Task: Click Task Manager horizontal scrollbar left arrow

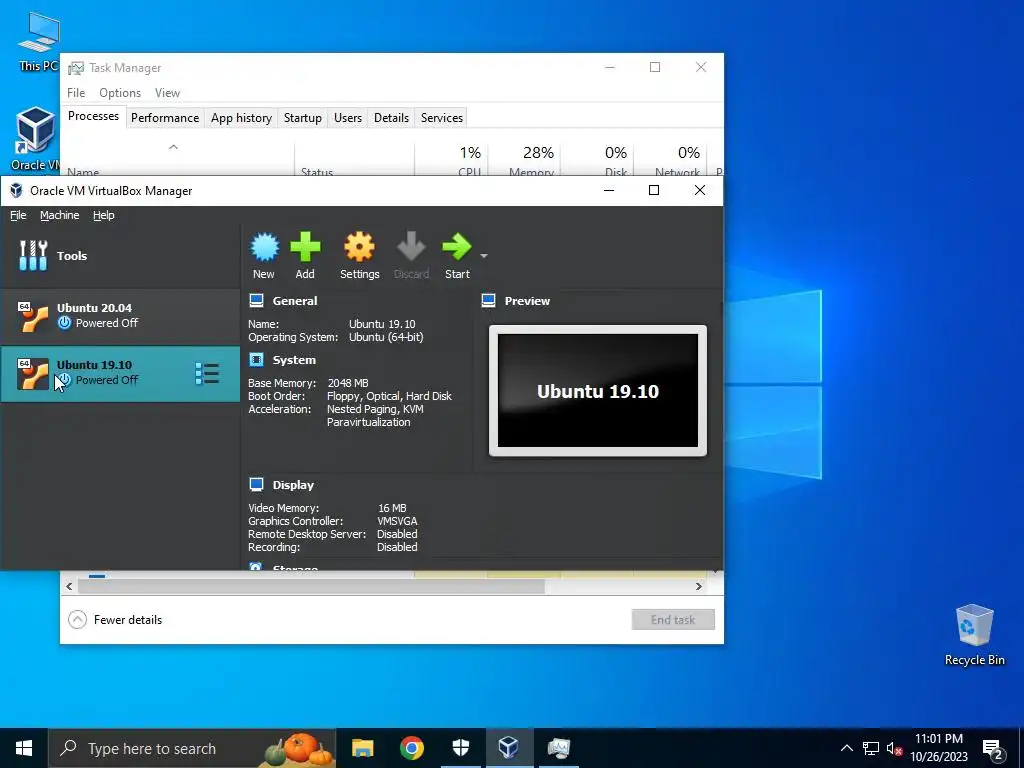Action: (x=69, y=586)
